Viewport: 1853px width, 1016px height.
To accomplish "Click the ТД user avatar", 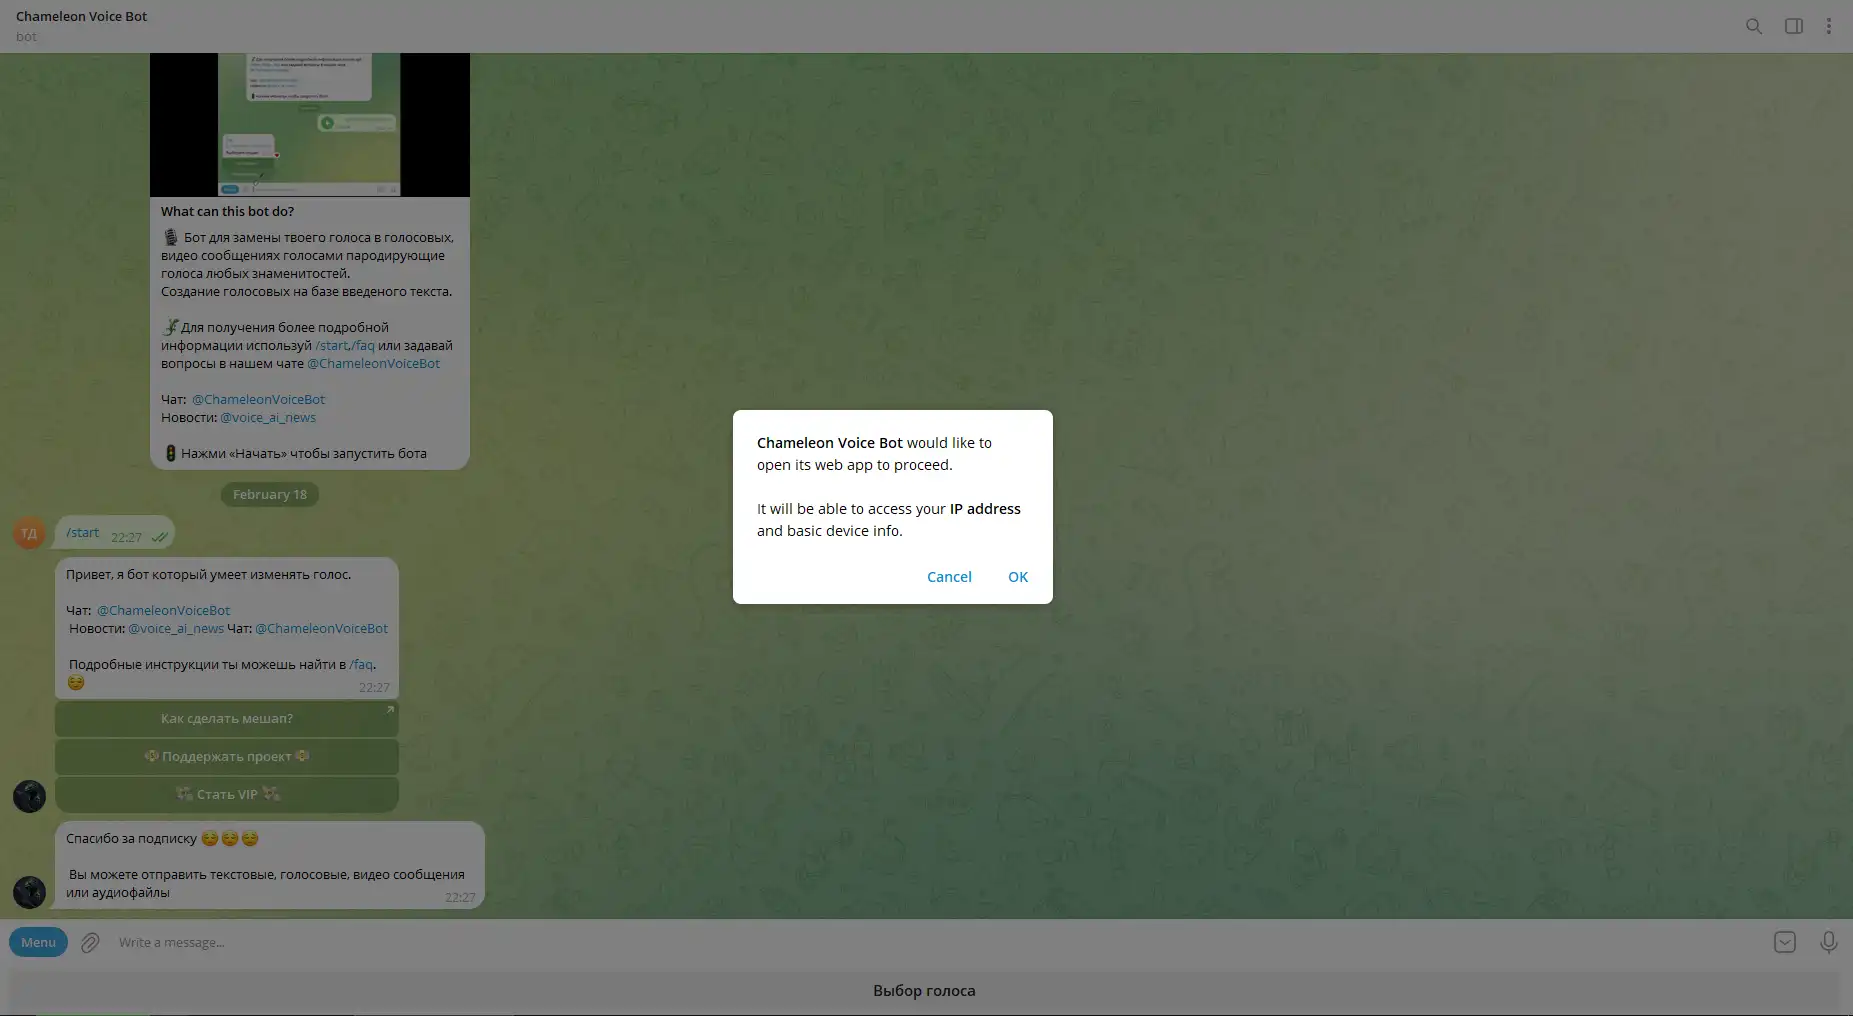I will click(29, 533).
